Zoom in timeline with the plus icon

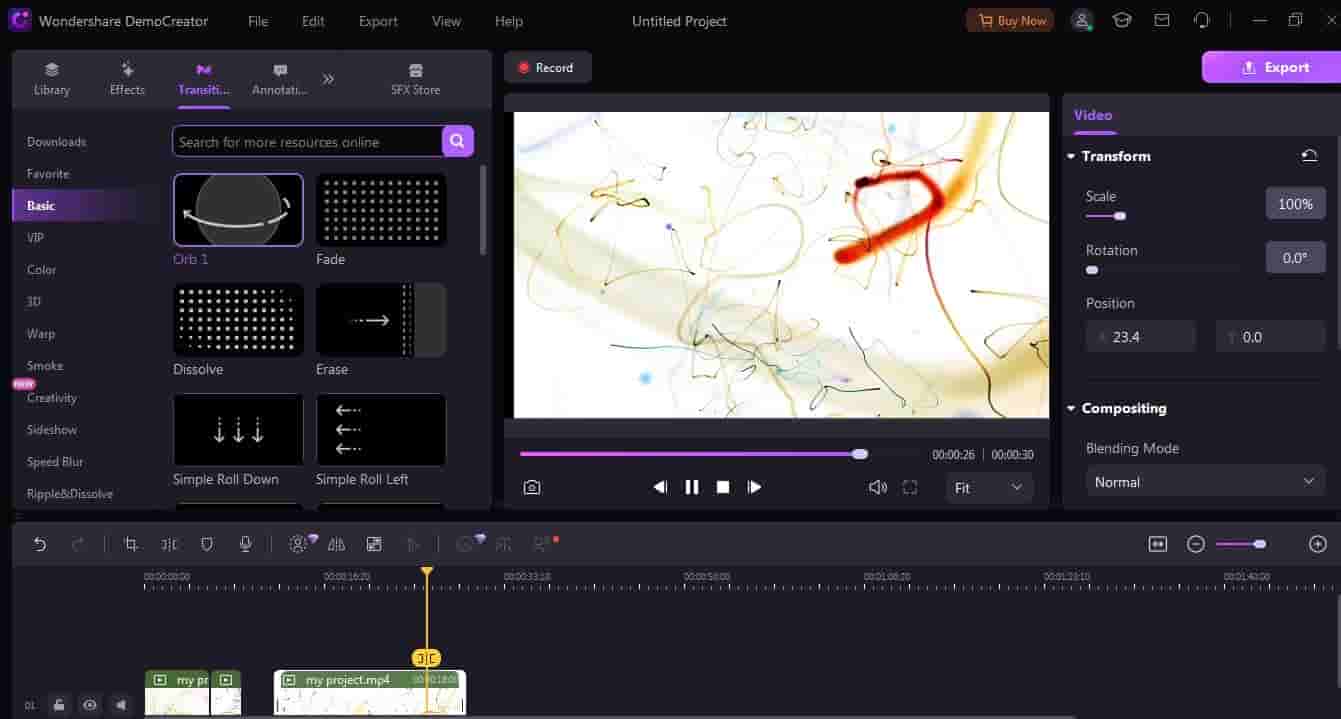[1317, 544]
